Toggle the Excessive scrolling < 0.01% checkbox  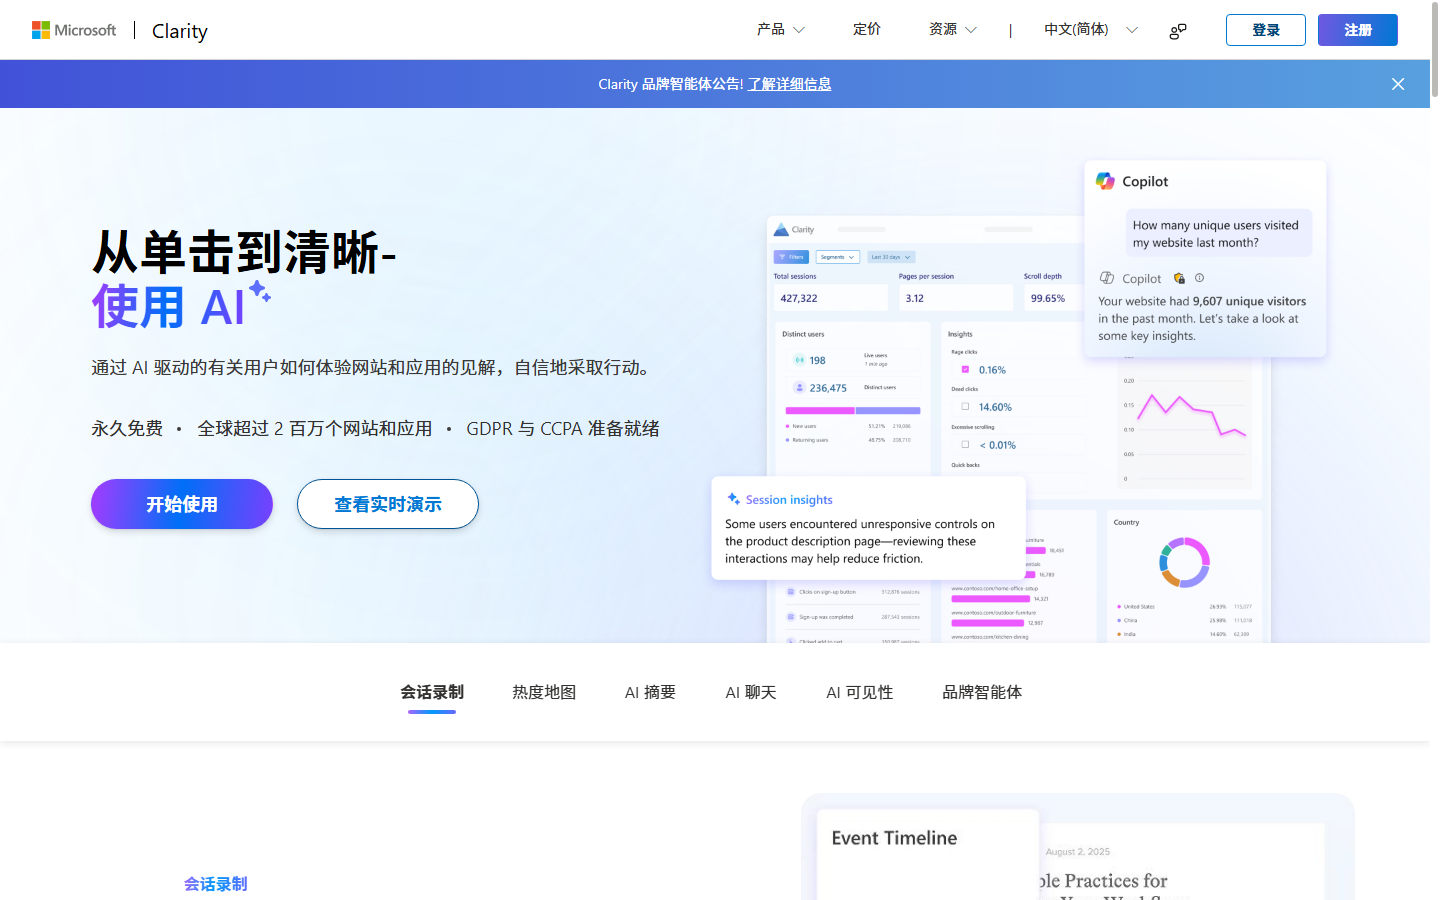click(965, 444)
